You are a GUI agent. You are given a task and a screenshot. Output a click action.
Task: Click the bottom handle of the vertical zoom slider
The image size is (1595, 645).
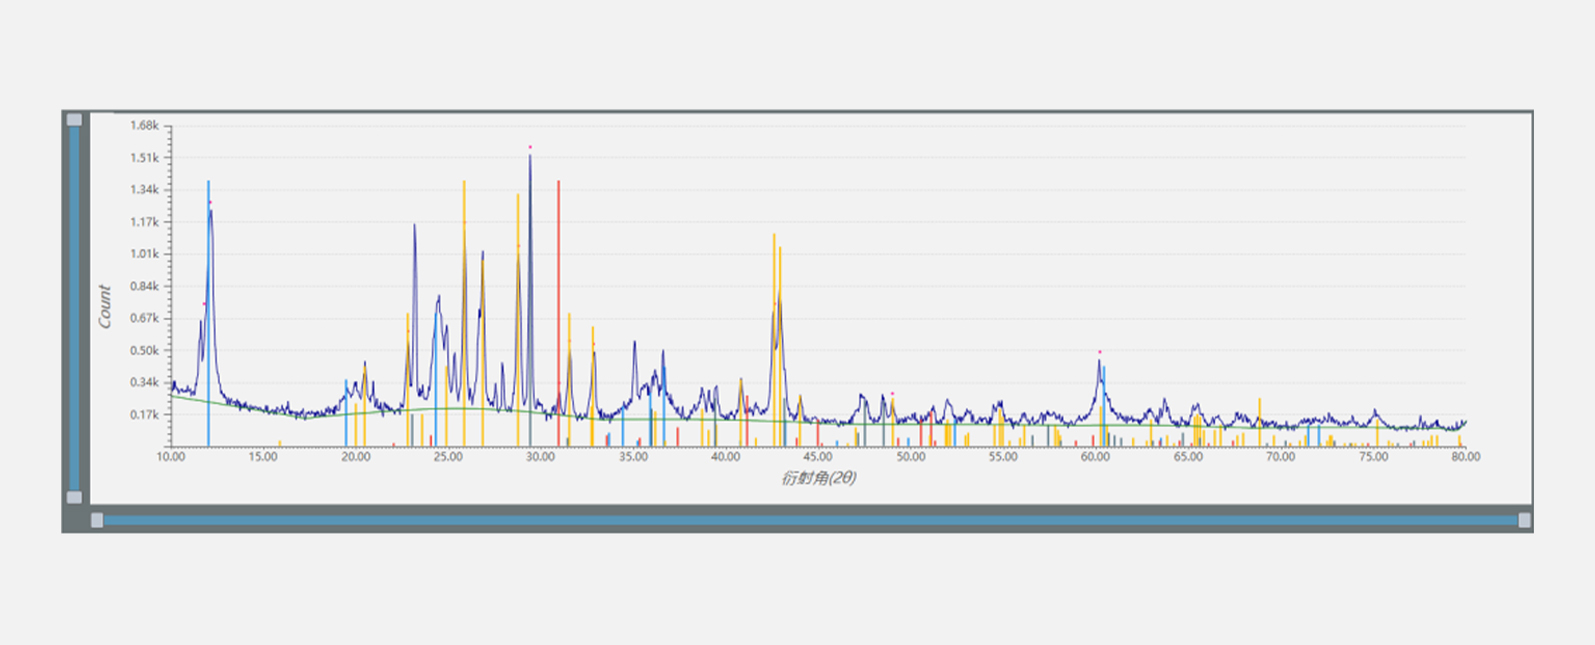(74, 497)
